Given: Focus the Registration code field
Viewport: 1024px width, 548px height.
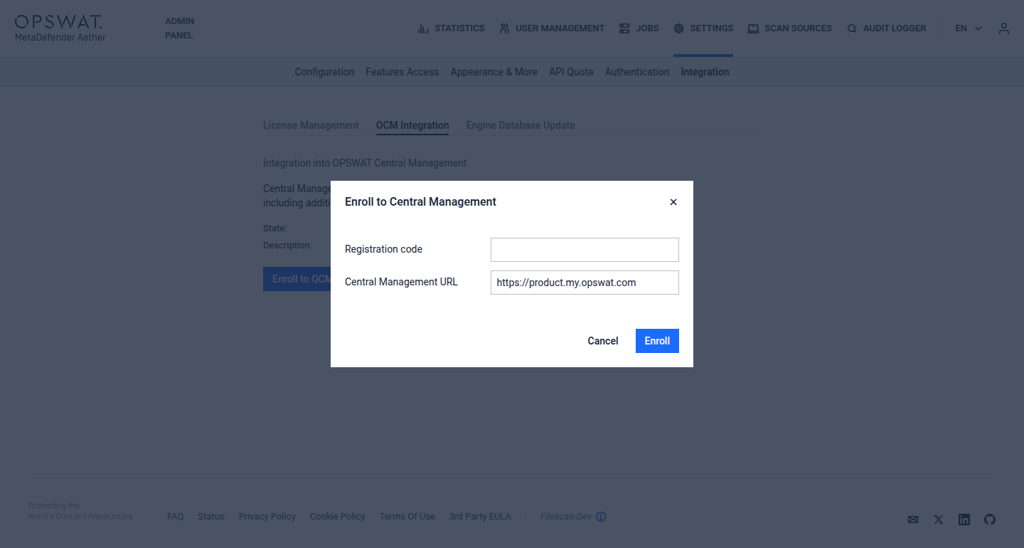Looking at the screenshot, I should pyautogui.click(x=584, y=250).
